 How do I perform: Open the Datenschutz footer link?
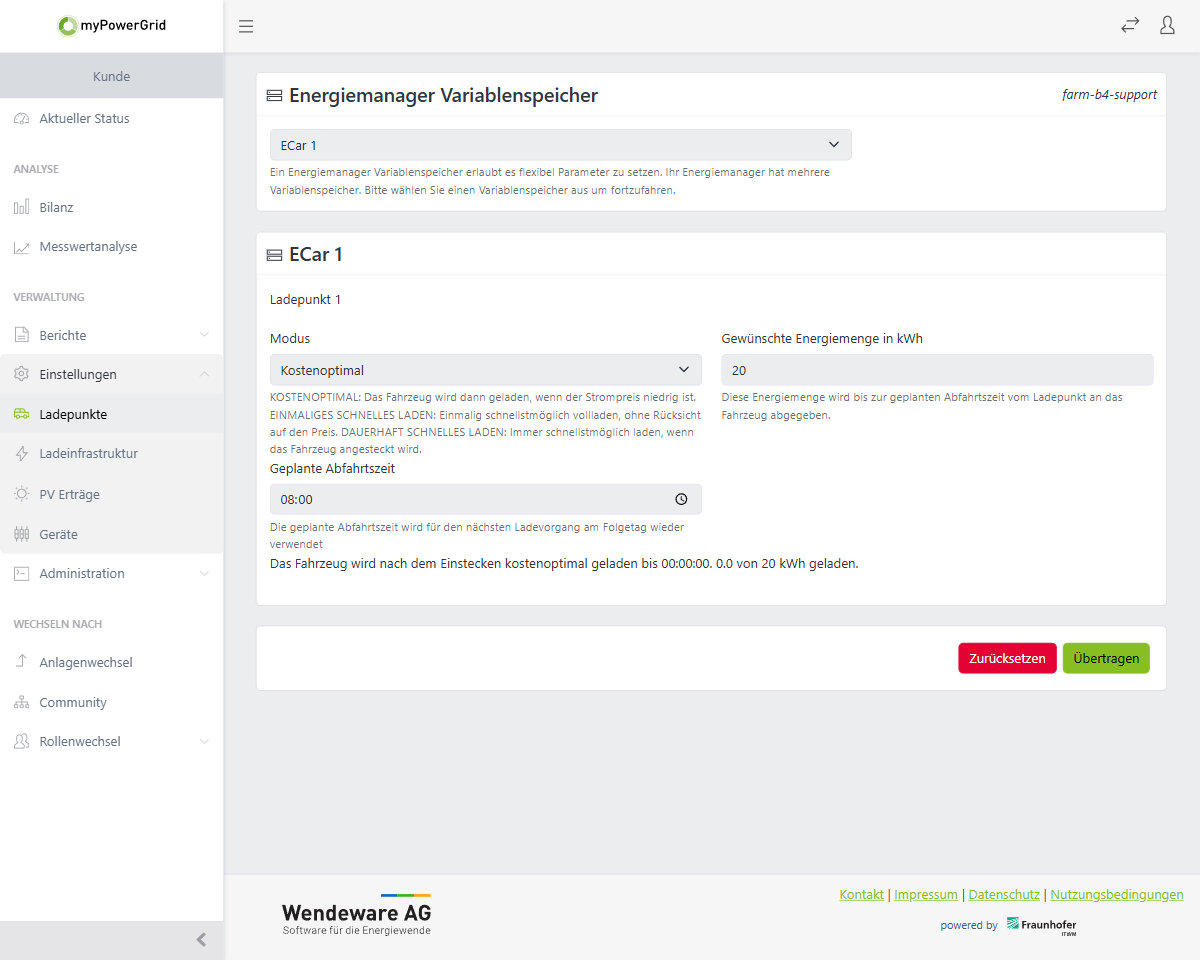pos(1004,895)
